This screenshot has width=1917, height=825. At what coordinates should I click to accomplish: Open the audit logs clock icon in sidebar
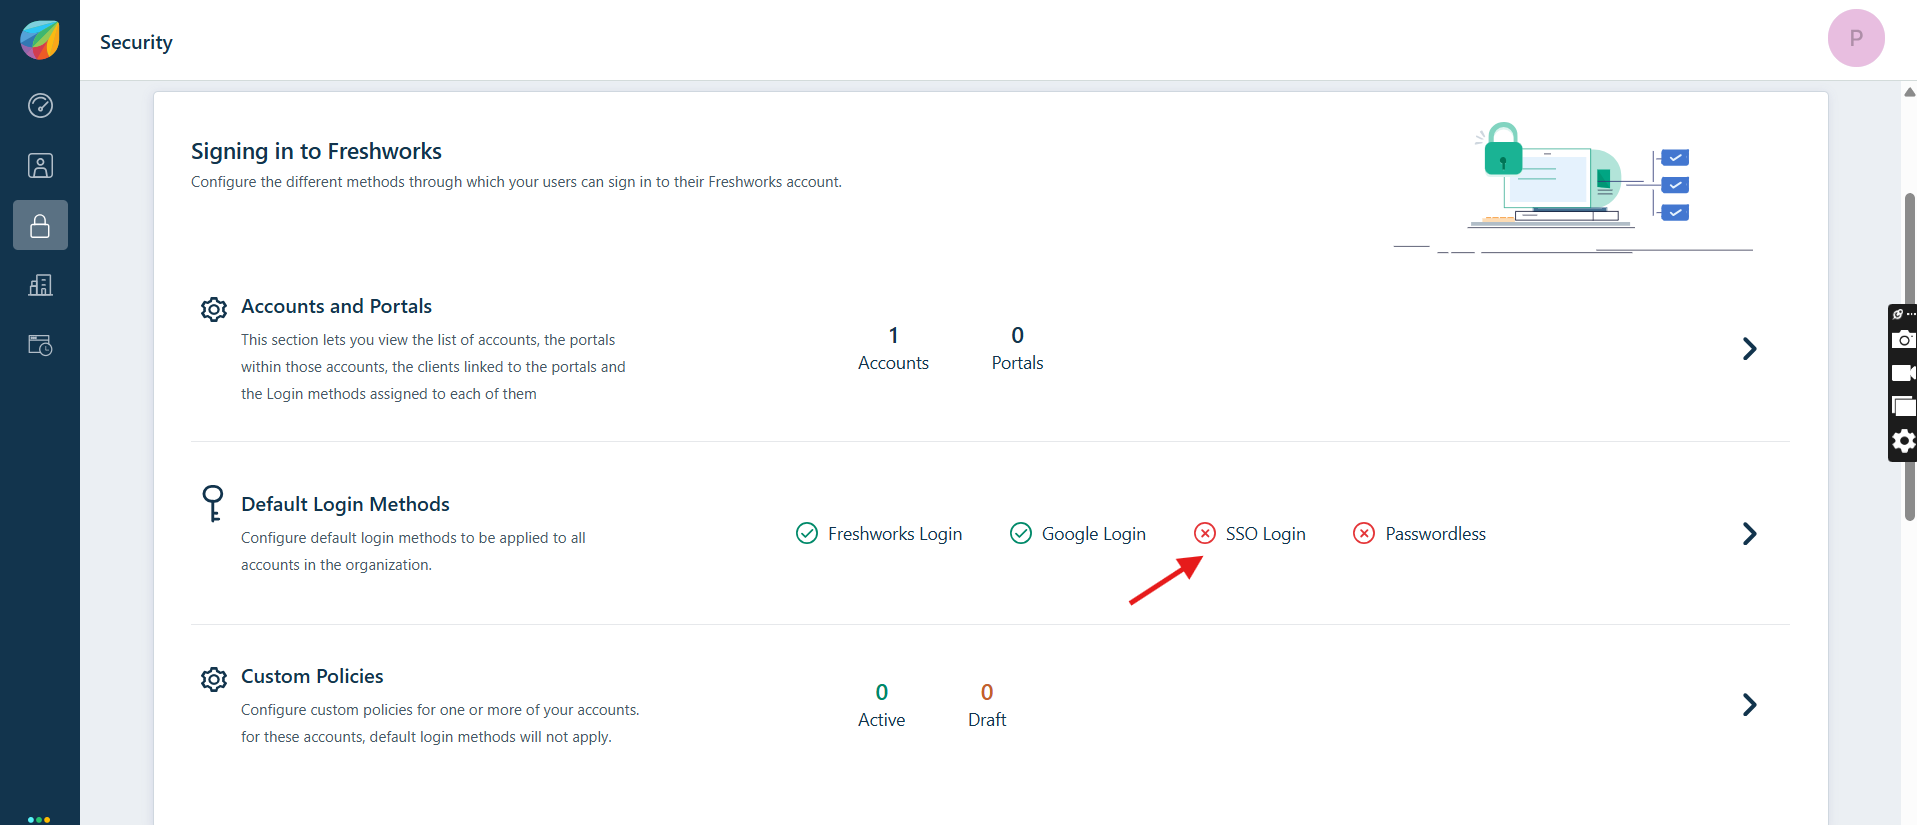coord(40,345)
